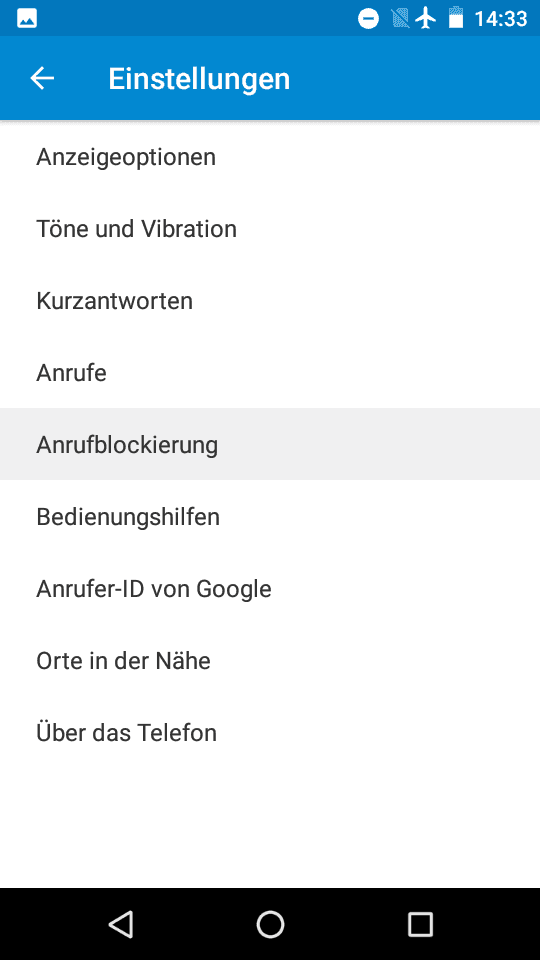Open Anrufer-ID von Google

point(270,588)
